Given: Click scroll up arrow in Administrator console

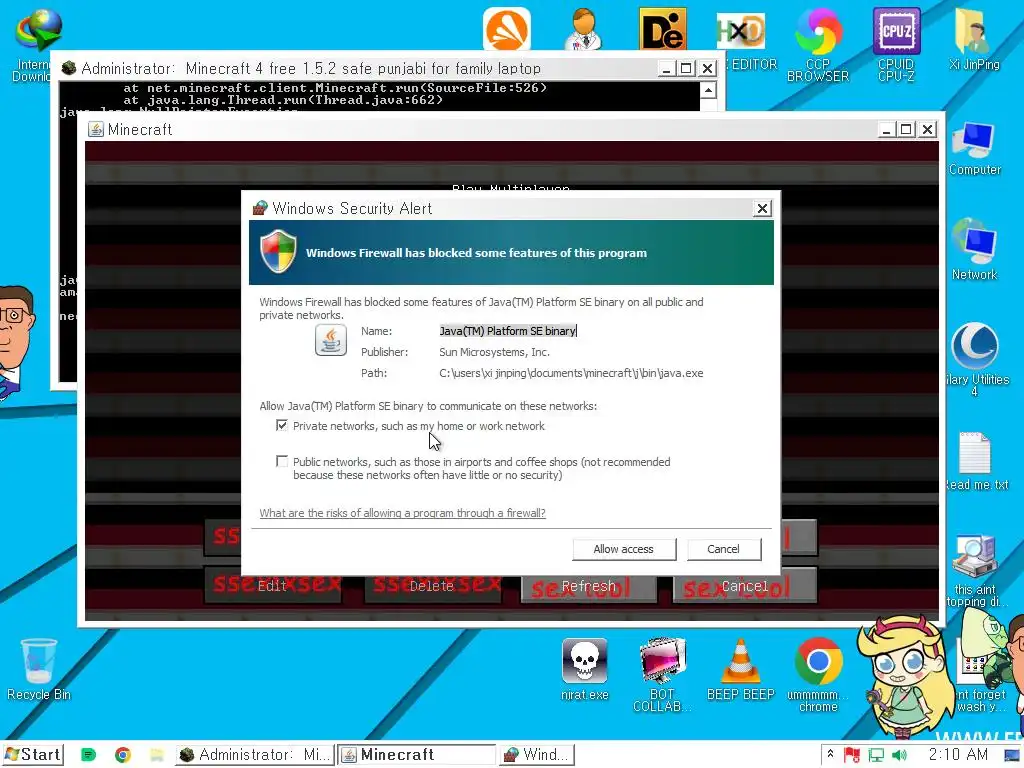Looking at the screenshot, I should 709,90.
